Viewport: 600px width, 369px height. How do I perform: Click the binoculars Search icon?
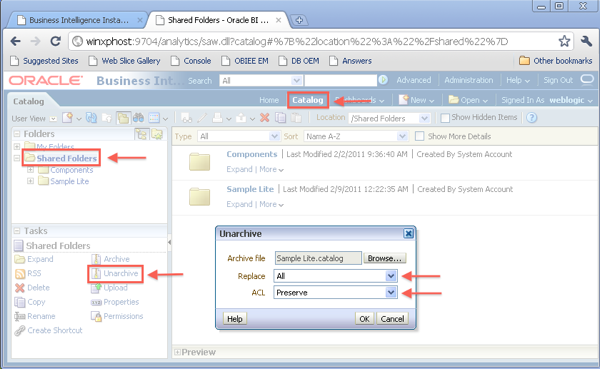(138, 118)
